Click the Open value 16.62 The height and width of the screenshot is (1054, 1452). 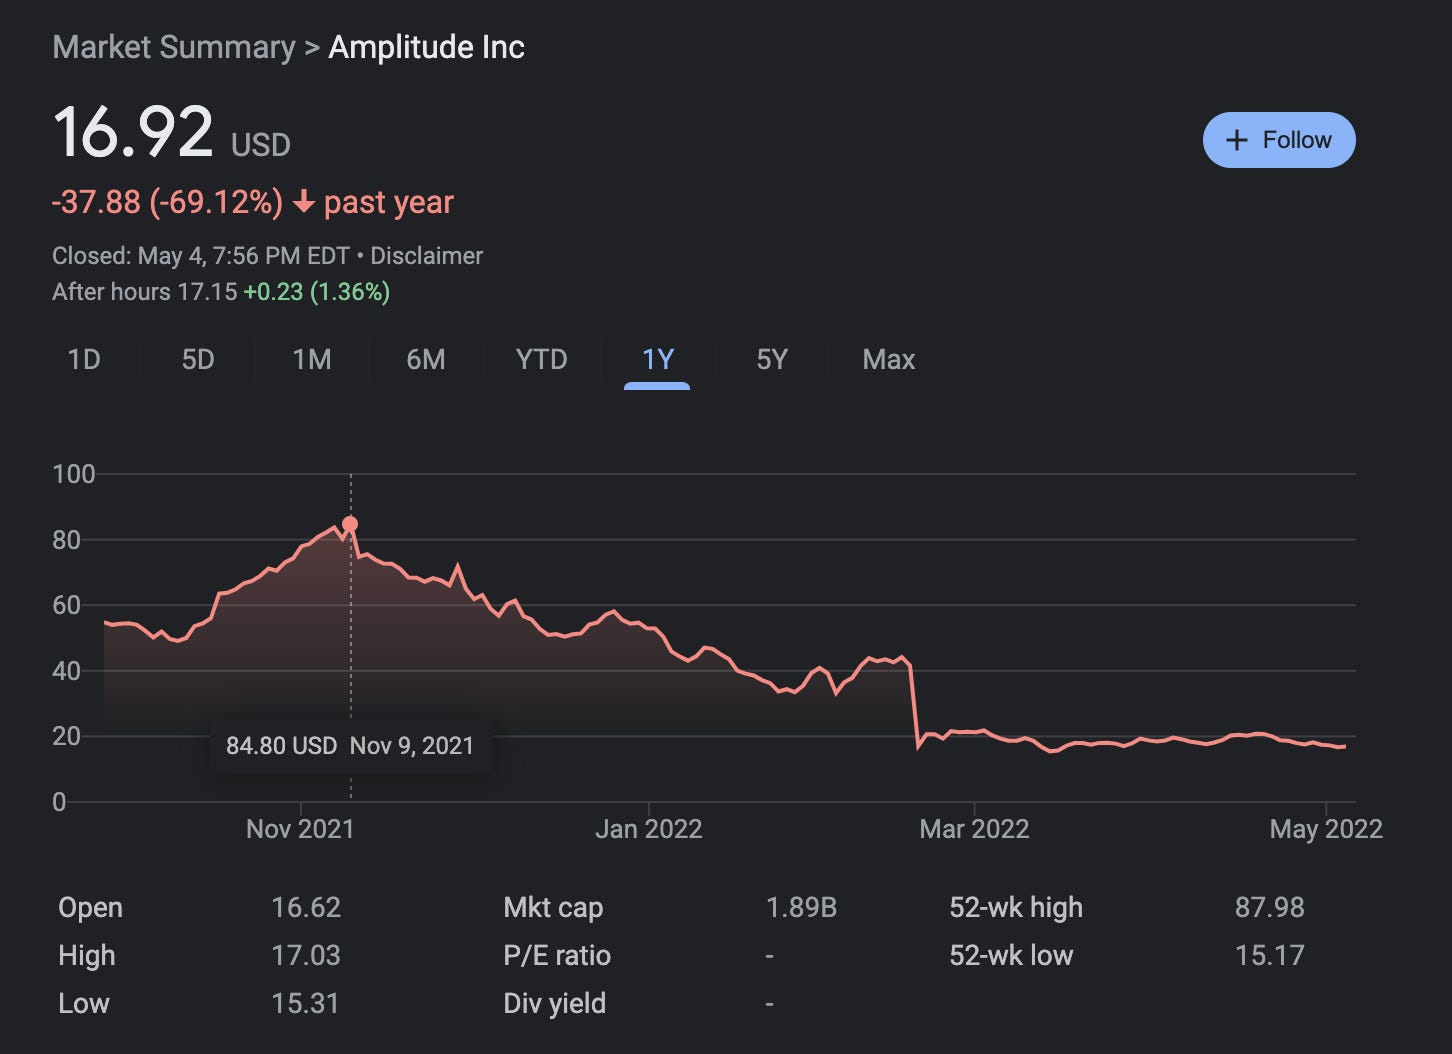click(306, 908)
